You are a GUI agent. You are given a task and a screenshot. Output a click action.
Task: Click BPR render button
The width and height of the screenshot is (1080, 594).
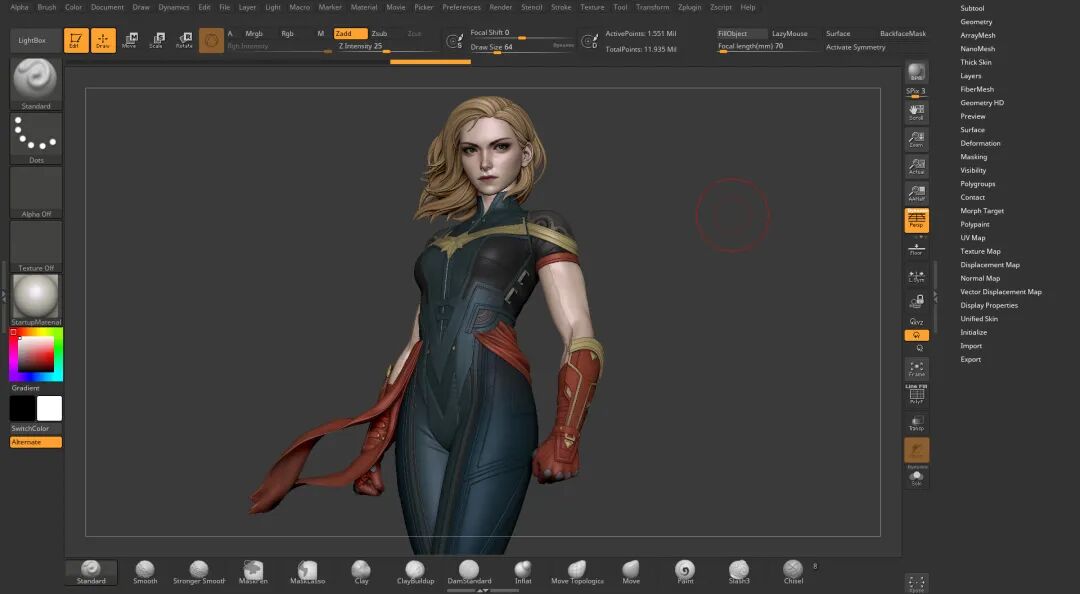pyautogui.click(x=916, y=72)
